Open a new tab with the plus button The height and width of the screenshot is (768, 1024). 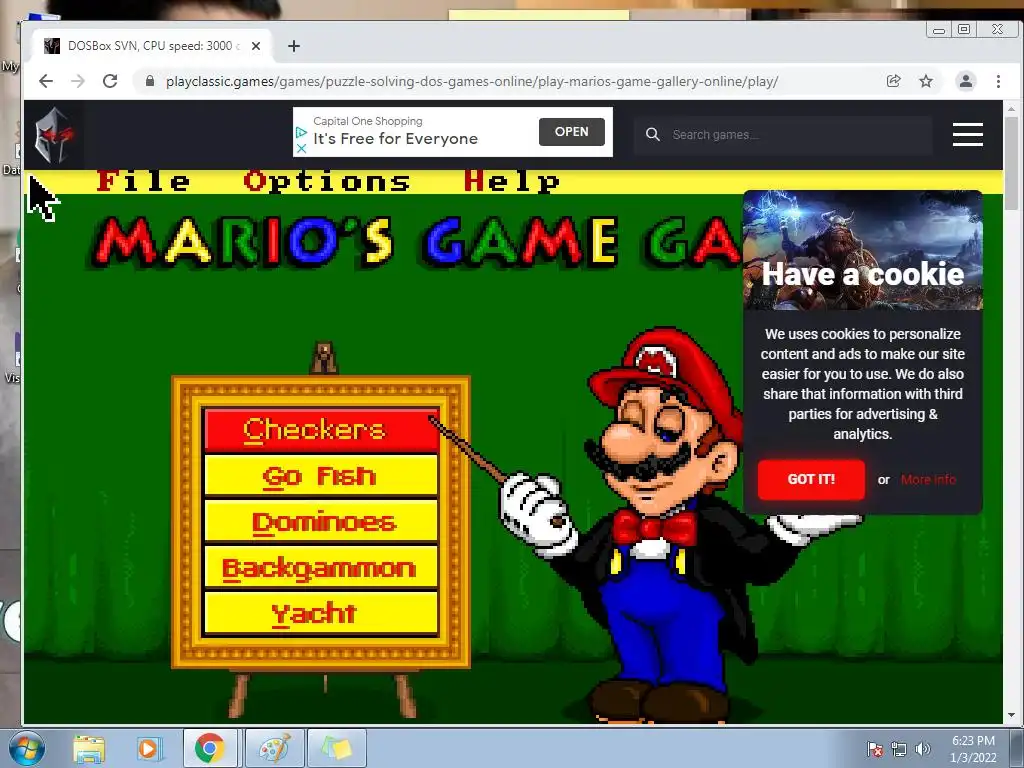click(x=294, y=46)
